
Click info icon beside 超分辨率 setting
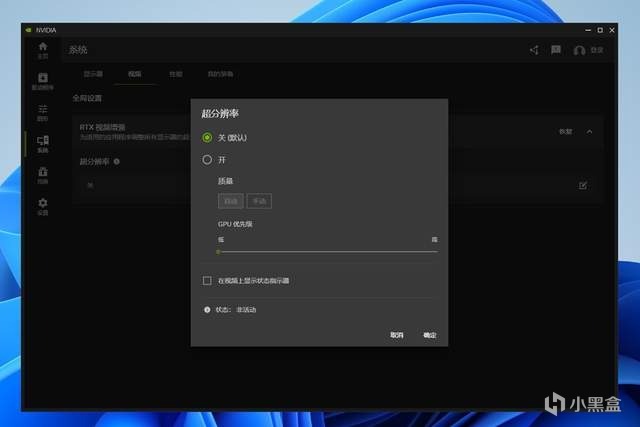117,162
